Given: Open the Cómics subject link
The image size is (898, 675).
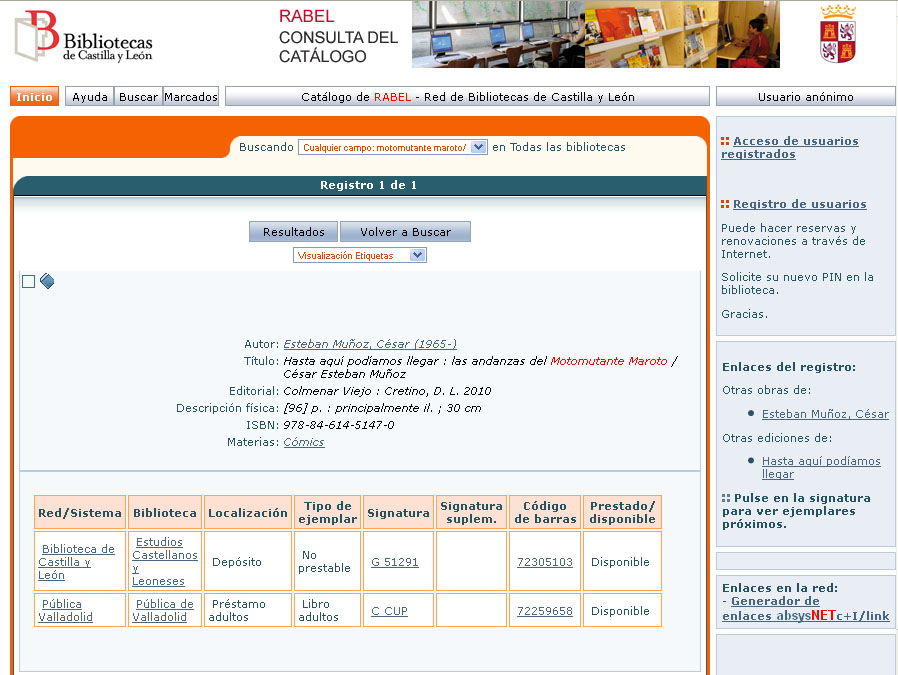Looking at the screenshot, I should click(x=304, y=442).
